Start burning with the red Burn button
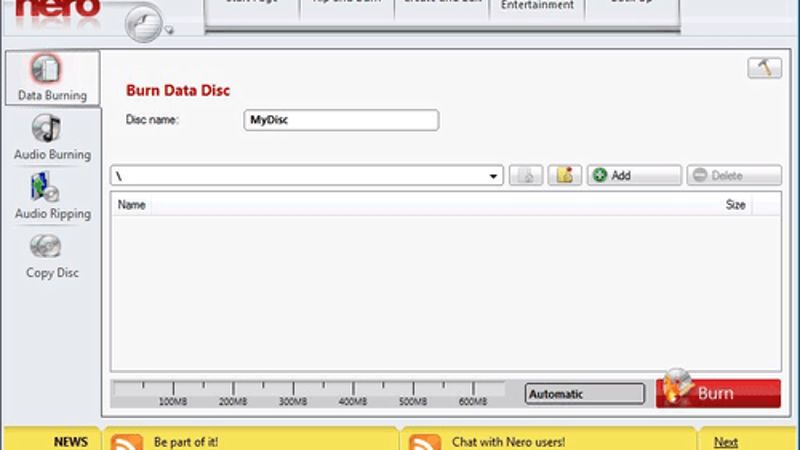The image size is (800, 450). tap(718, 393)
